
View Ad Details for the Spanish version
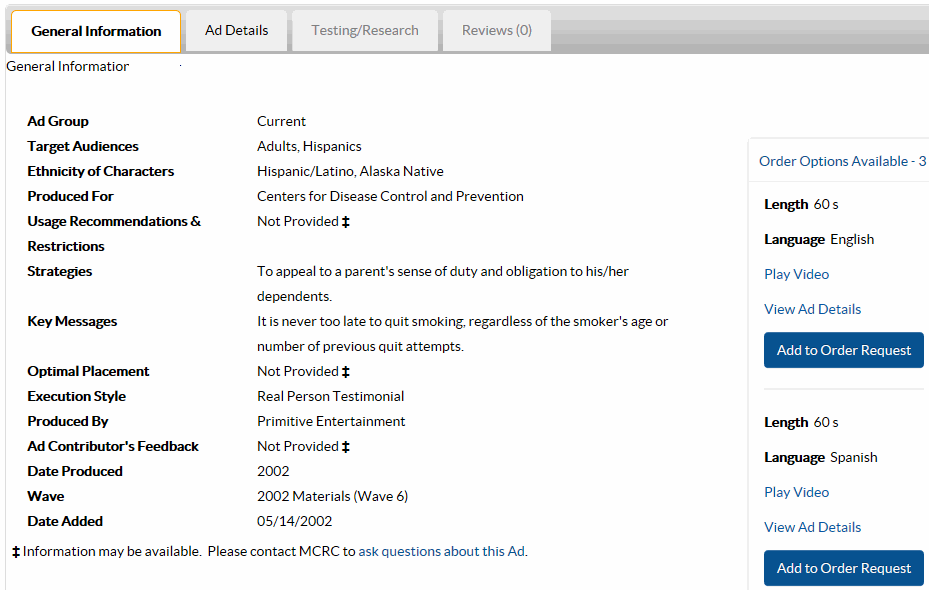(x=812, y=527)
